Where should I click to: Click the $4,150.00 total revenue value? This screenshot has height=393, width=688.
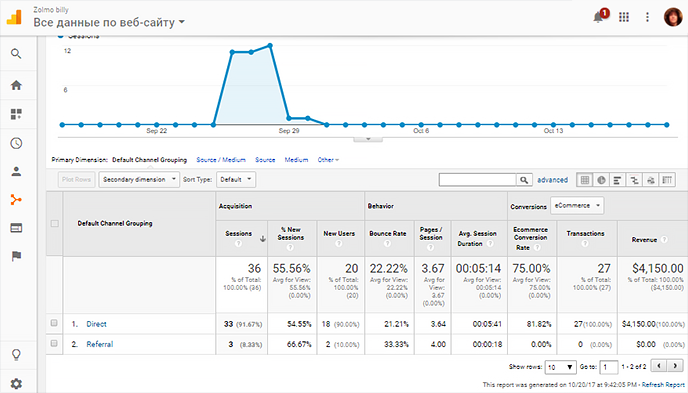(658, 268)
